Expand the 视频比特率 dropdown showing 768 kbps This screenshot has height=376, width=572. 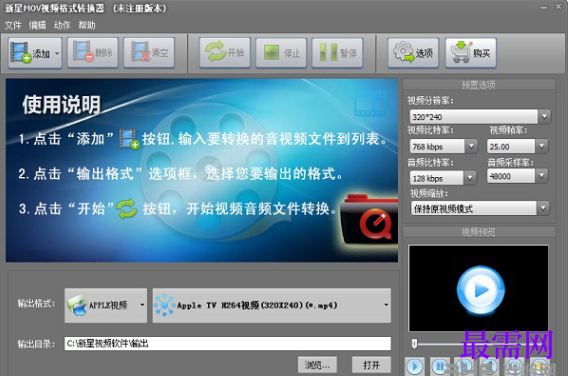pos(471,146)
